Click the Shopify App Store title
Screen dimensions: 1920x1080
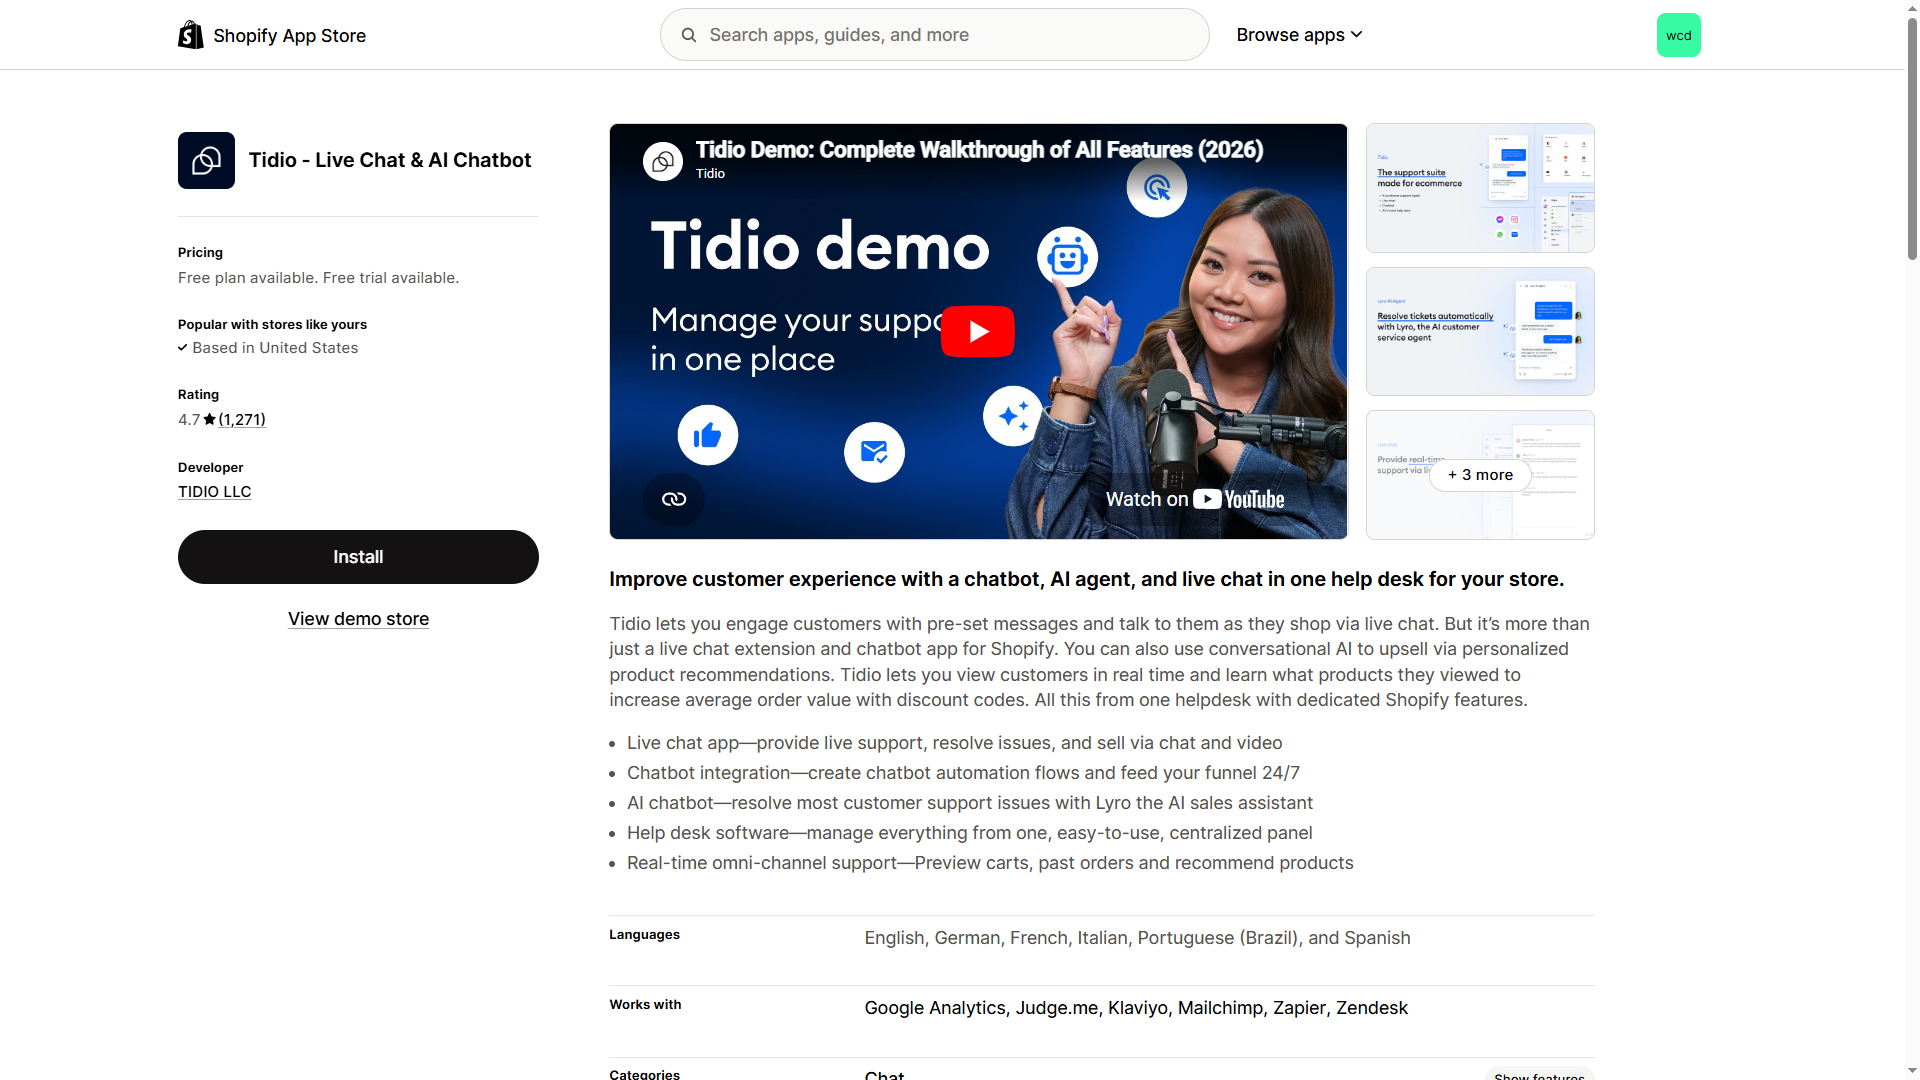click(289, 36)
